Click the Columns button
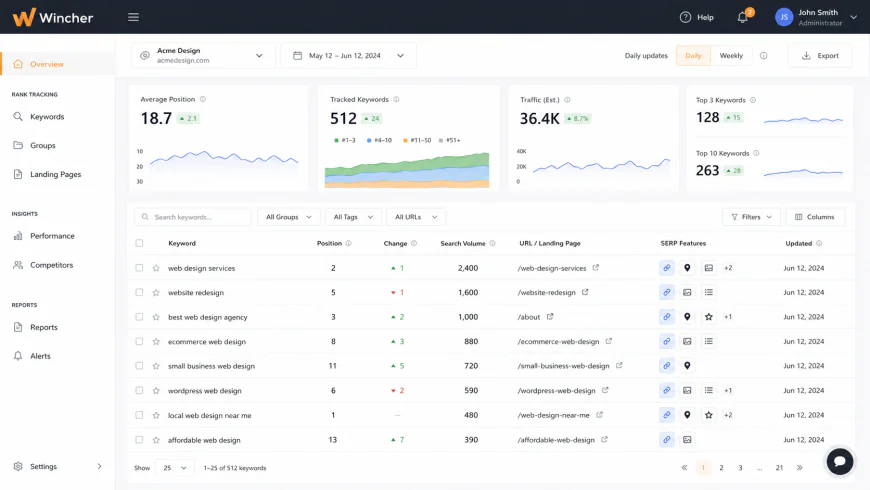Viewport: 870px width, 490px height. pyautogui.click(x=815, y=217)
